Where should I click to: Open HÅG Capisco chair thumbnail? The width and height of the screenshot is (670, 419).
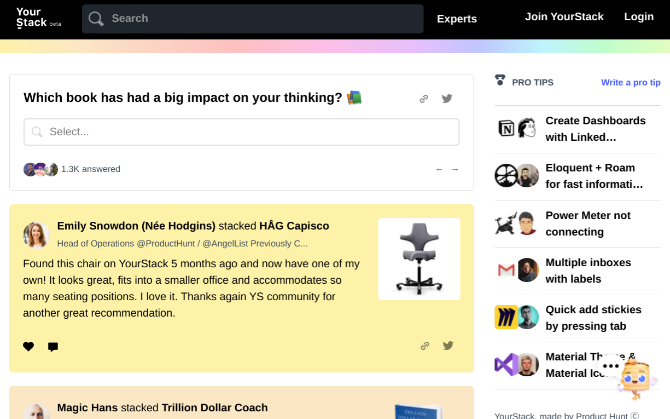point(418,258)
